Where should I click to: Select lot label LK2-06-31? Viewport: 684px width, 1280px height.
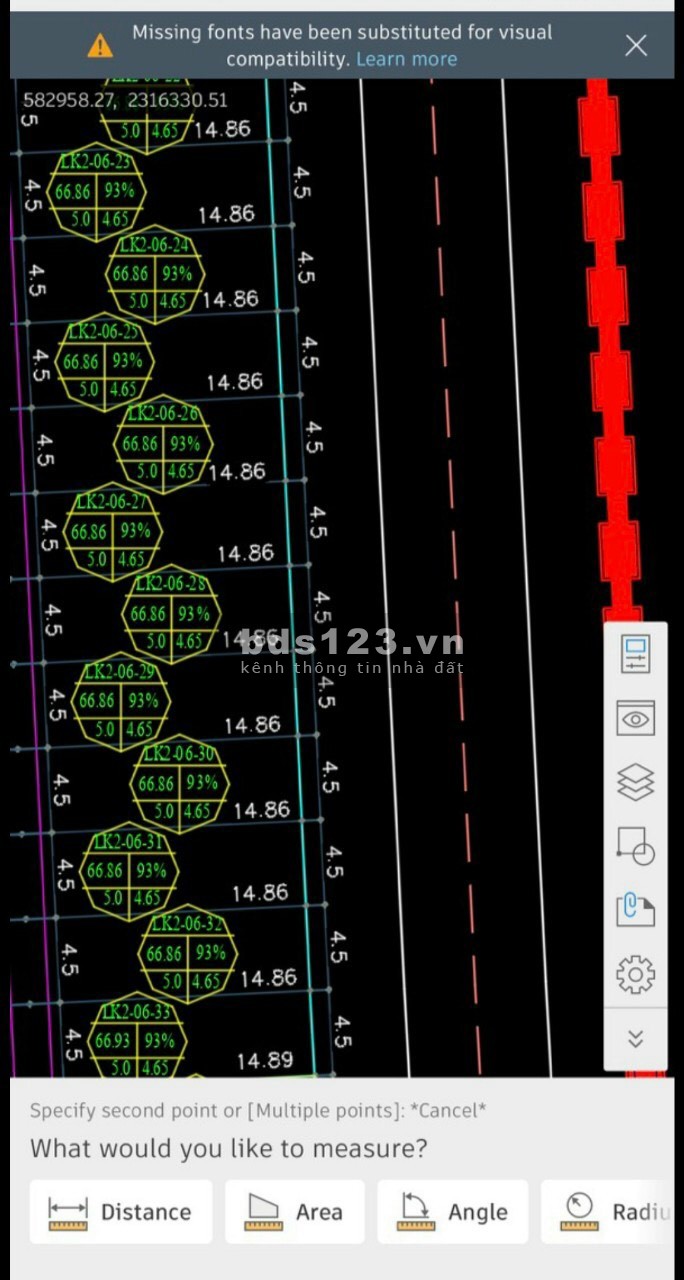pyautogui.click(x=127, y=842)
